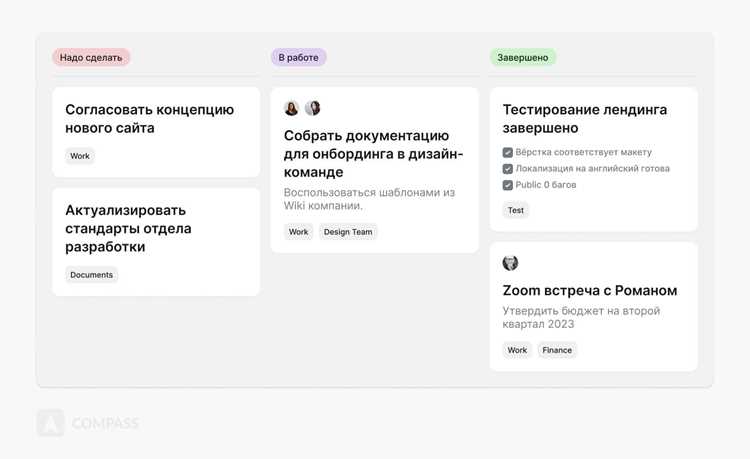The height and width of the screenshot is (459, 750).
Task: Click the Локализация на английский готова text
Action: point(593,169)
